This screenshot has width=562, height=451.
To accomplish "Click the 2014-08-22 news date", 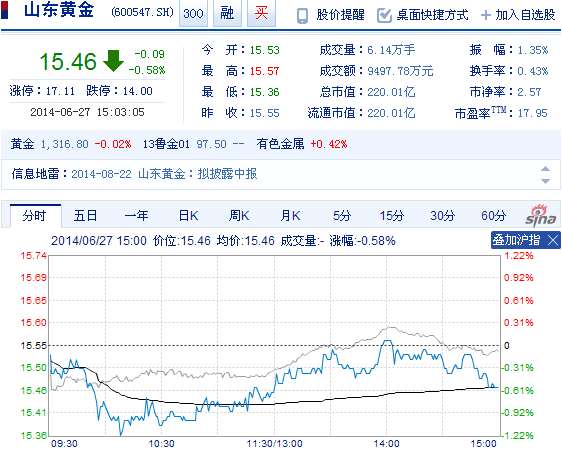I will pyautogui.click(x=101, y=174).
